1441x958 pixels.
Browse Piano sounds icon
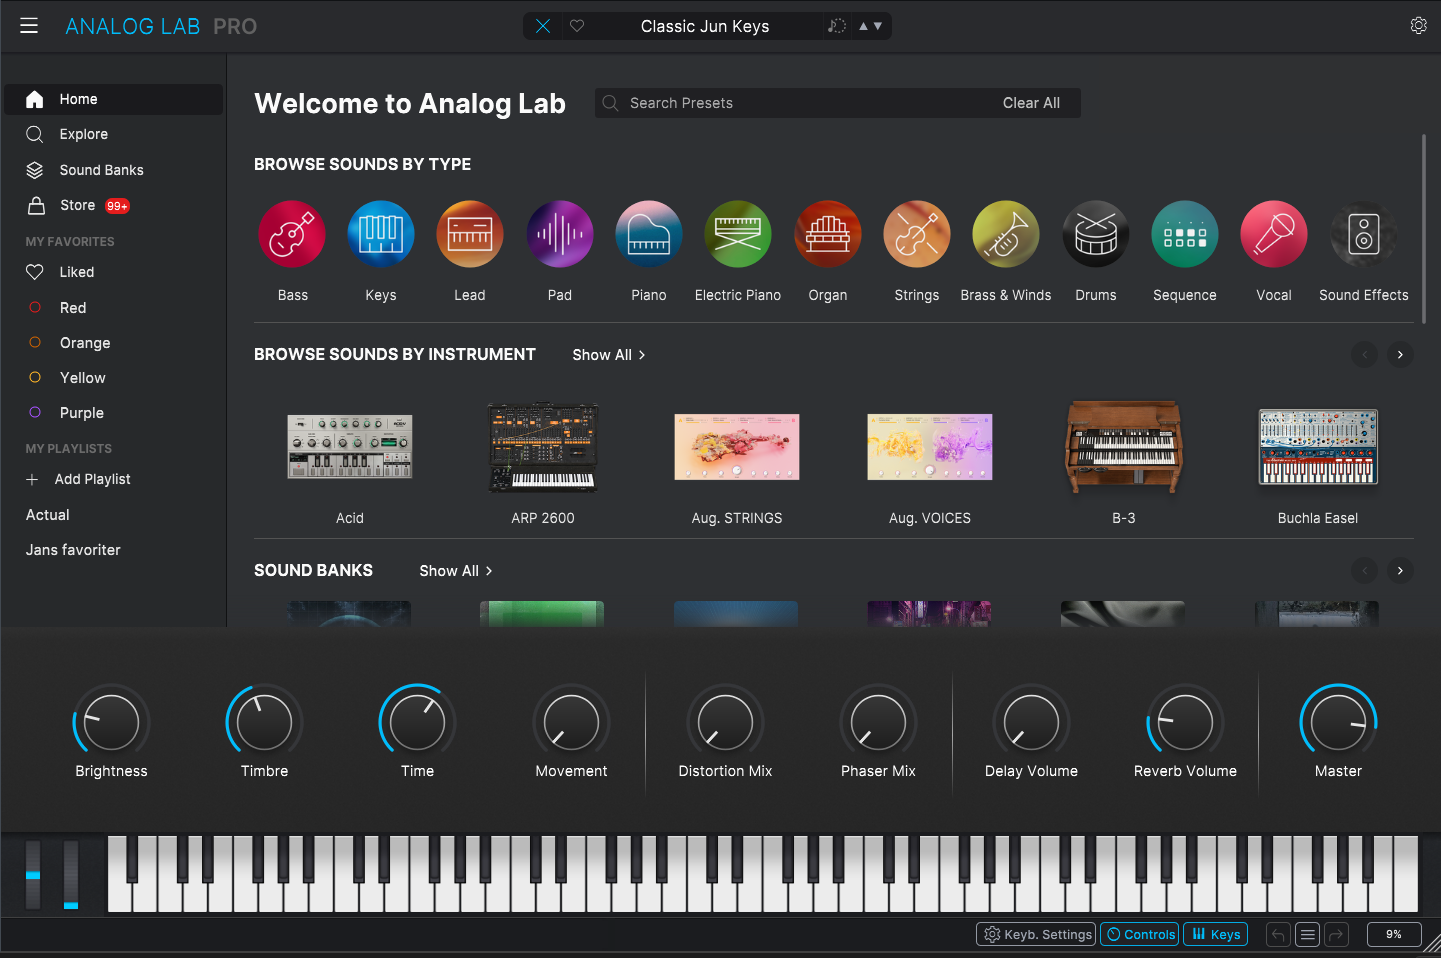[x=649, y=234]
